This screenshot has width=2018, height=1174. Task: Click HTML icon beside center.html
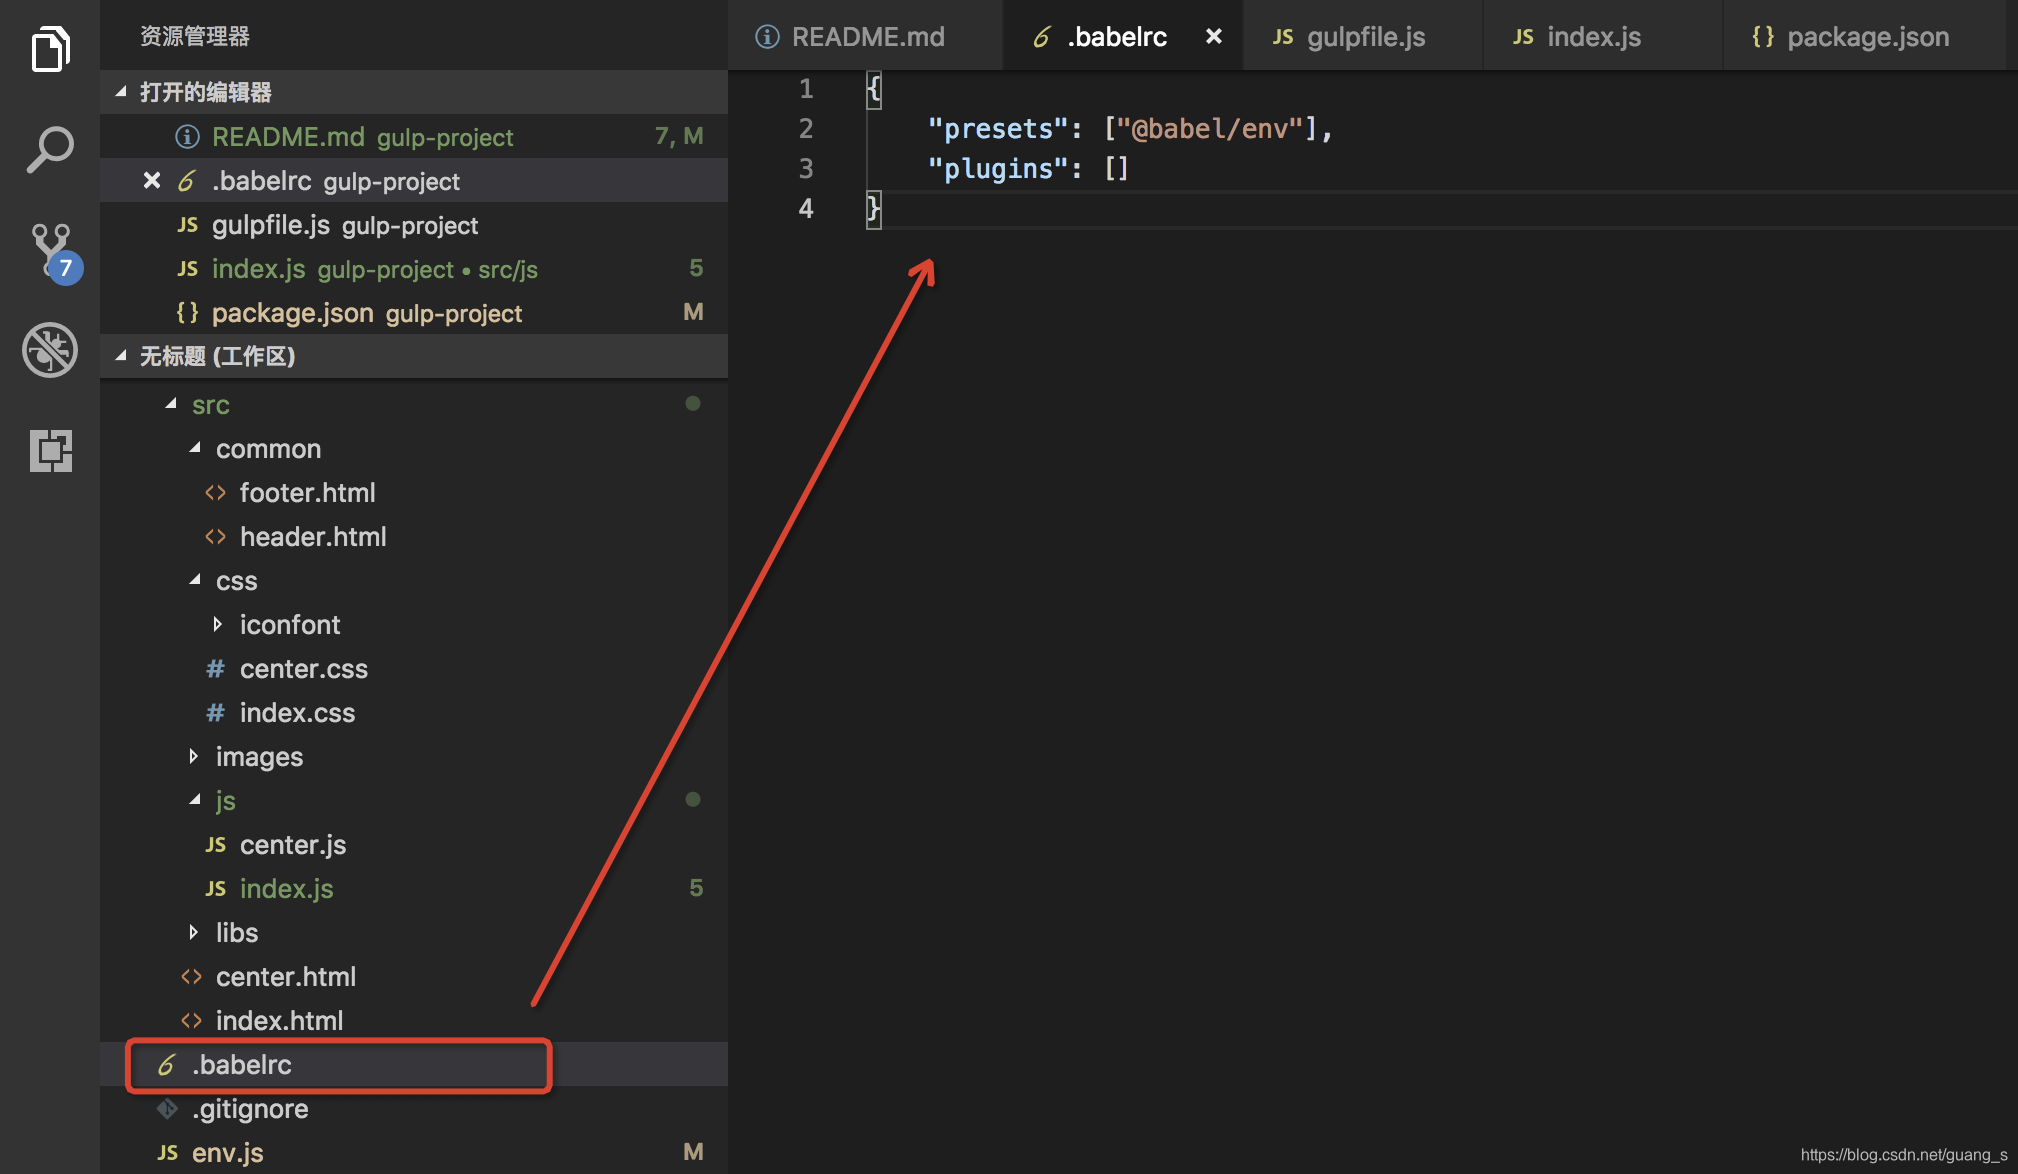[x=191, y=977]
